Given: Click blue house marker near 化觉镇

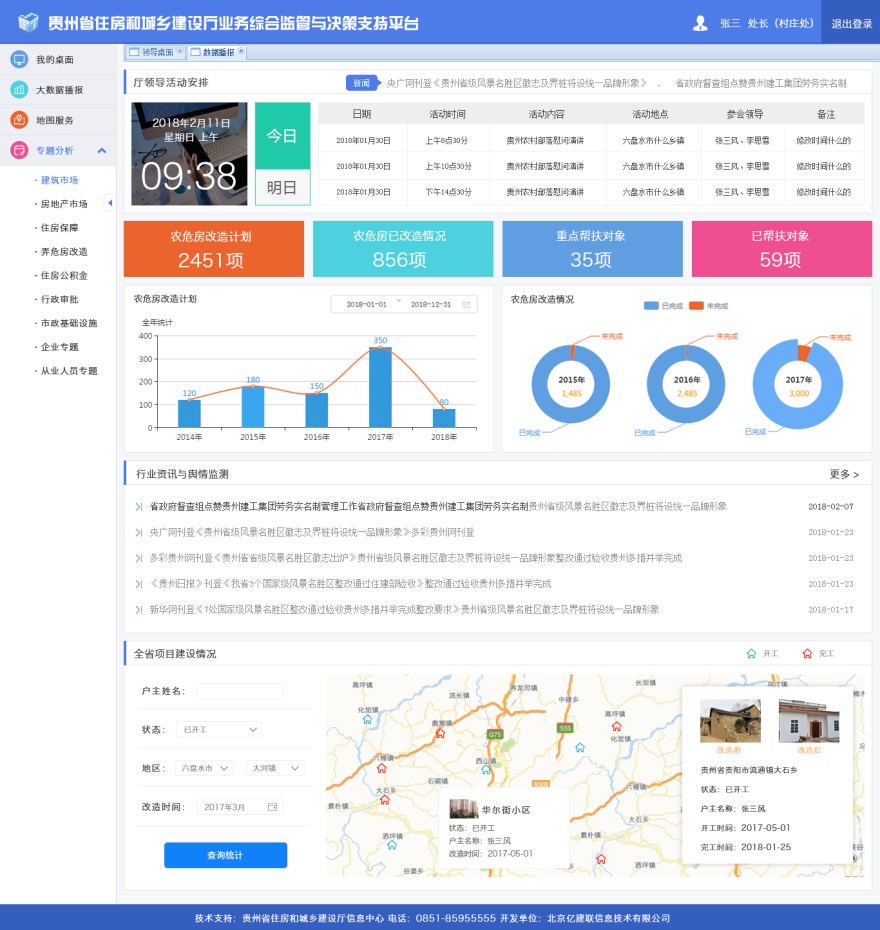Looking at the screenshot, I should coord(368,719).
